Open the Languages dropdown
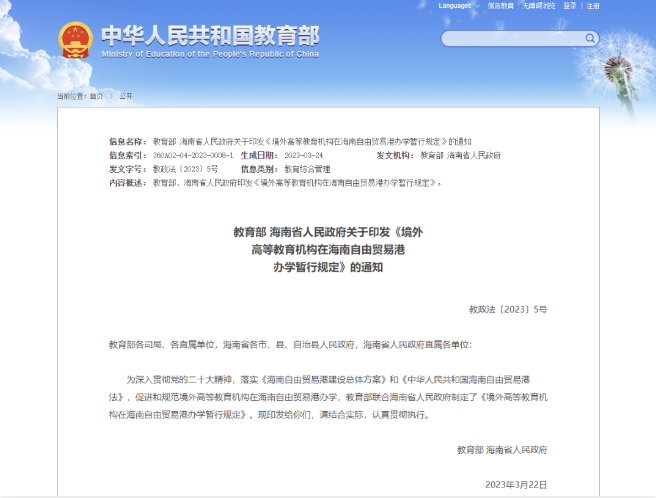Viewport: 656px width, 498px height. coord(459,6)
